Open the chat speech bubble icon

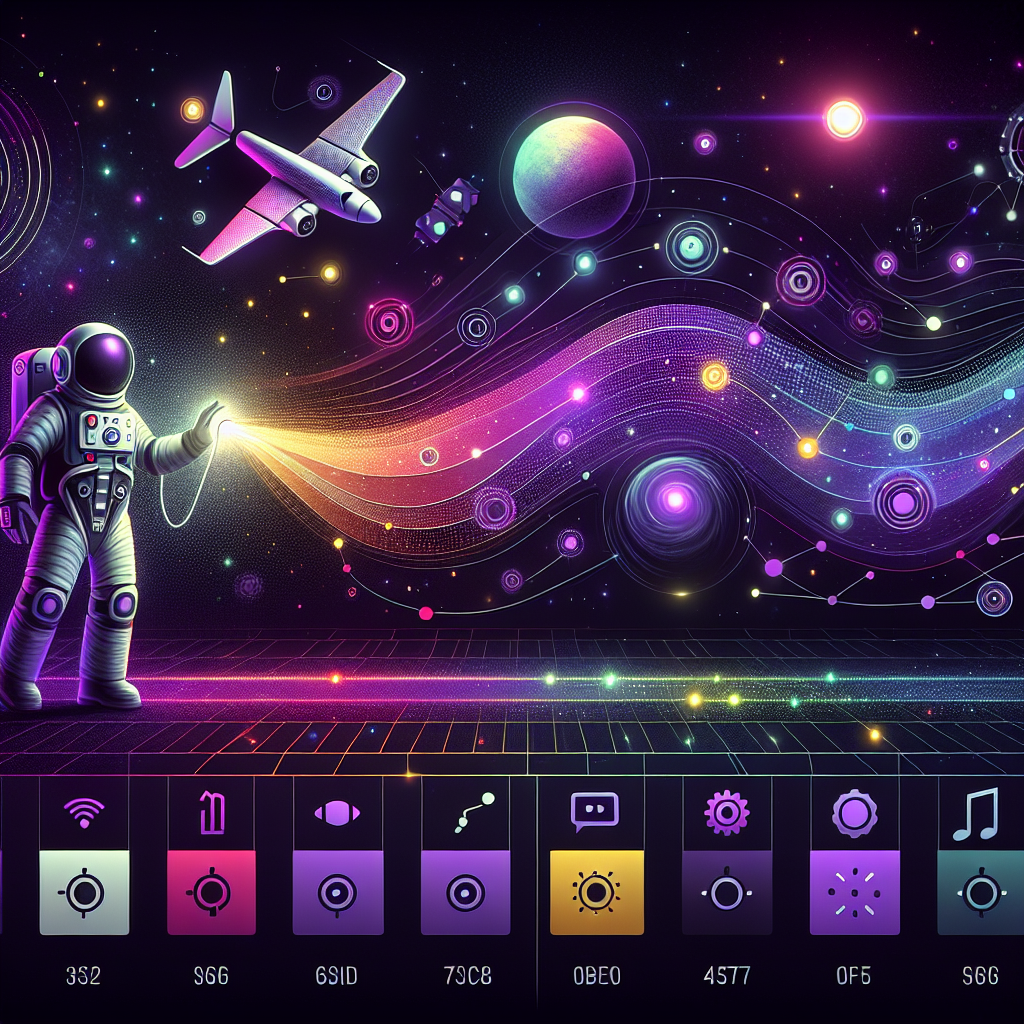click(x=592, y=812)
